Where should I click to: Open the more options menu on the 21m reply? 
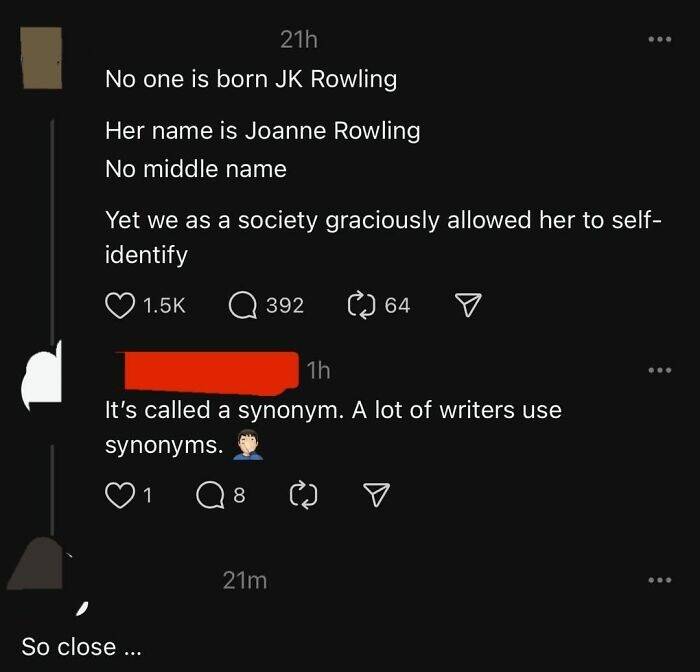tap(660, 580)
